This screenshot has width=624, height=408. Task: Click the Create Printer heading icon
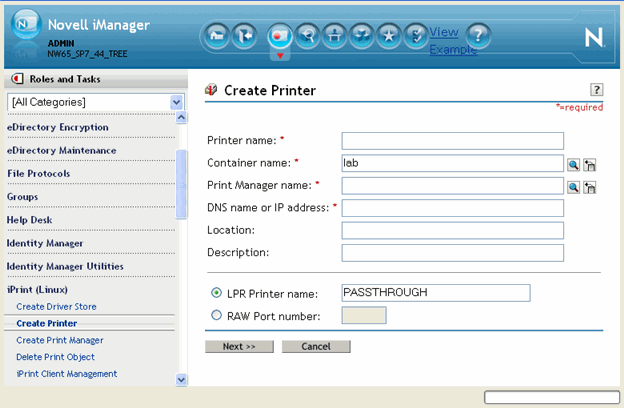[211, 90]
